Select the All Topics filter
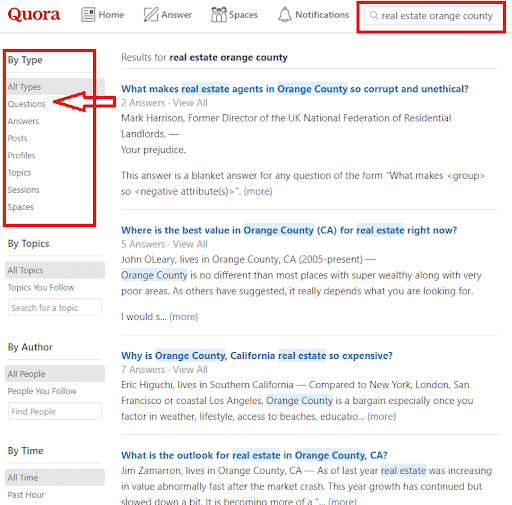Image resolution: width=512 pixels, height=505 pixels. pyautogui.click(x=55, y=270)
